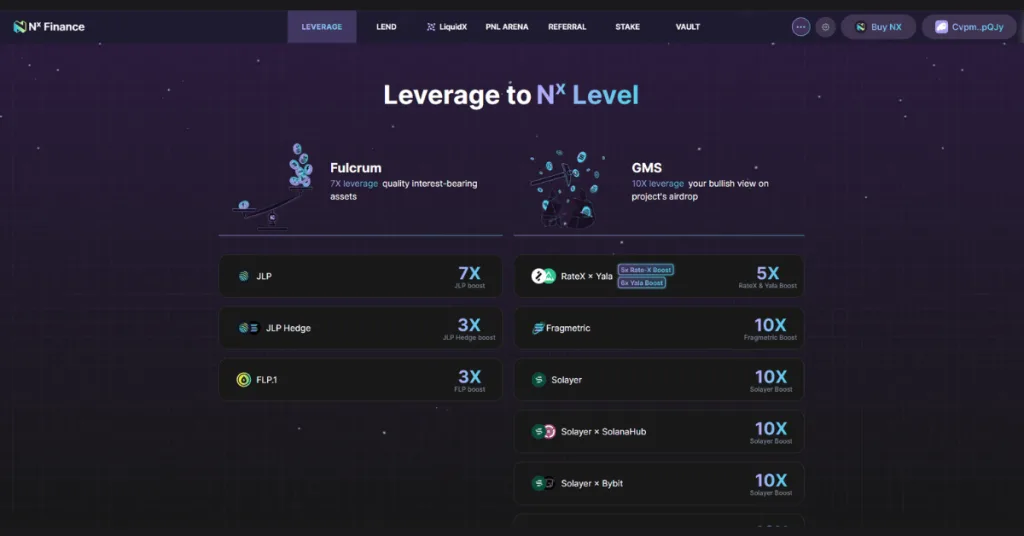
Task: Open the PNL ARENA tab
Action: (507, 27)
